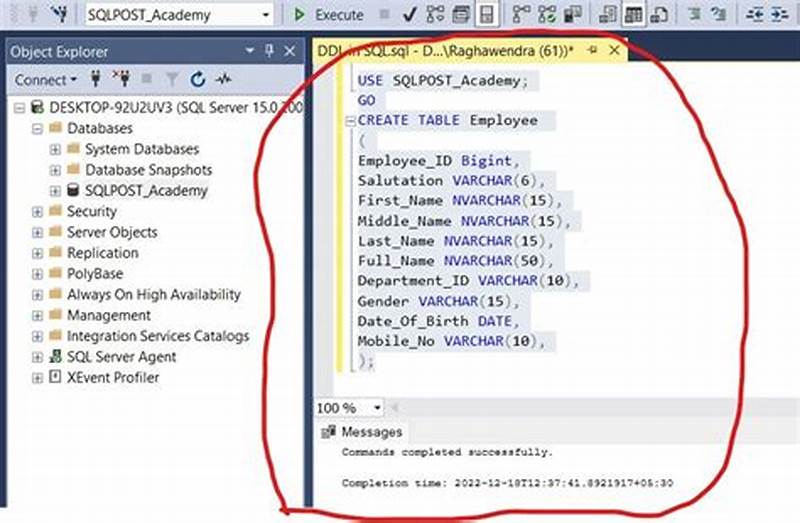800x523 pixels.
Task: Click the Employee_ID Bigint line
Action: 439,161
